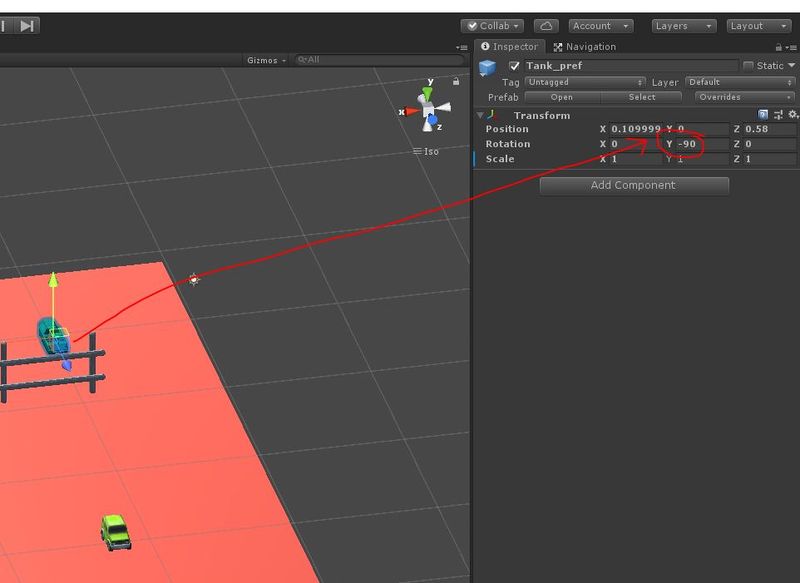Click the directional light sun gizmo
The image size is (800, 583).
[193, 280]
